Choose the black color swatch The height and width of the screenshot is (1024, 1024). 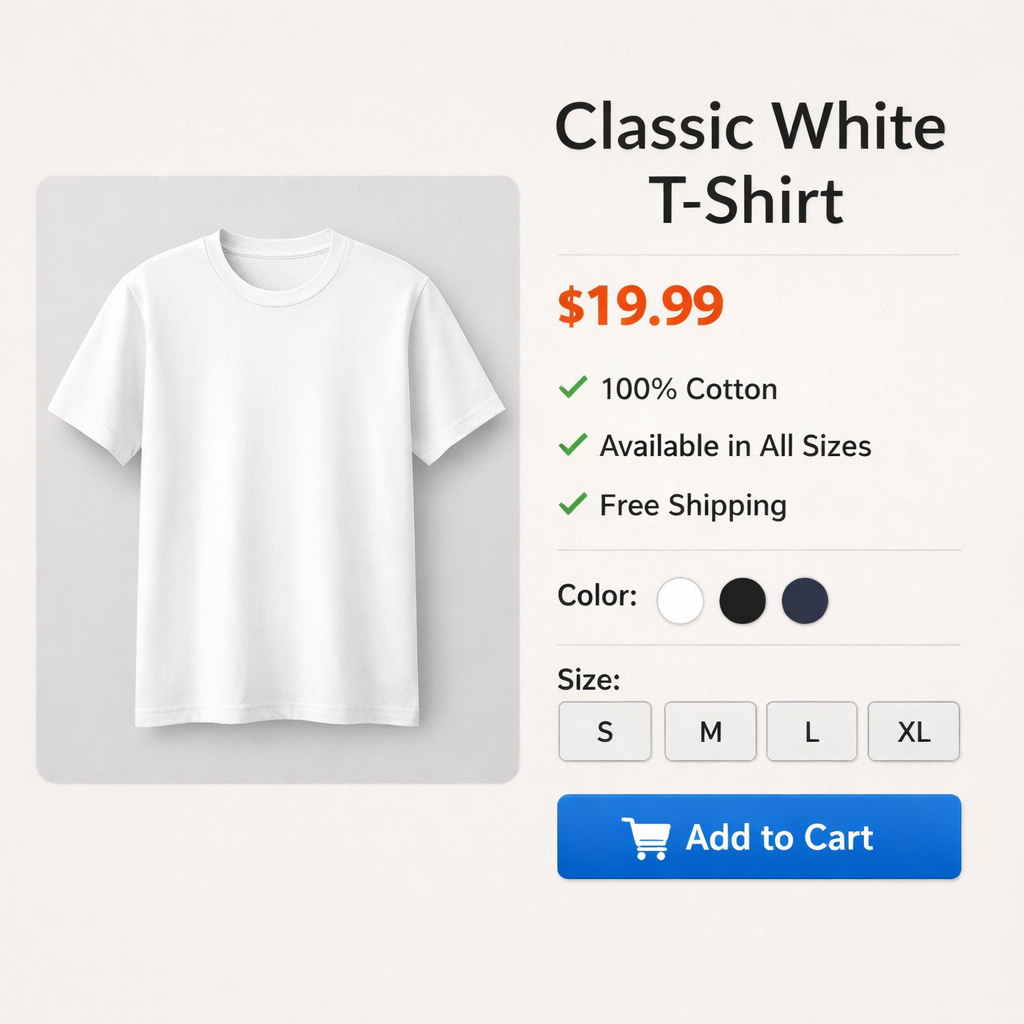tap(743, 600)
